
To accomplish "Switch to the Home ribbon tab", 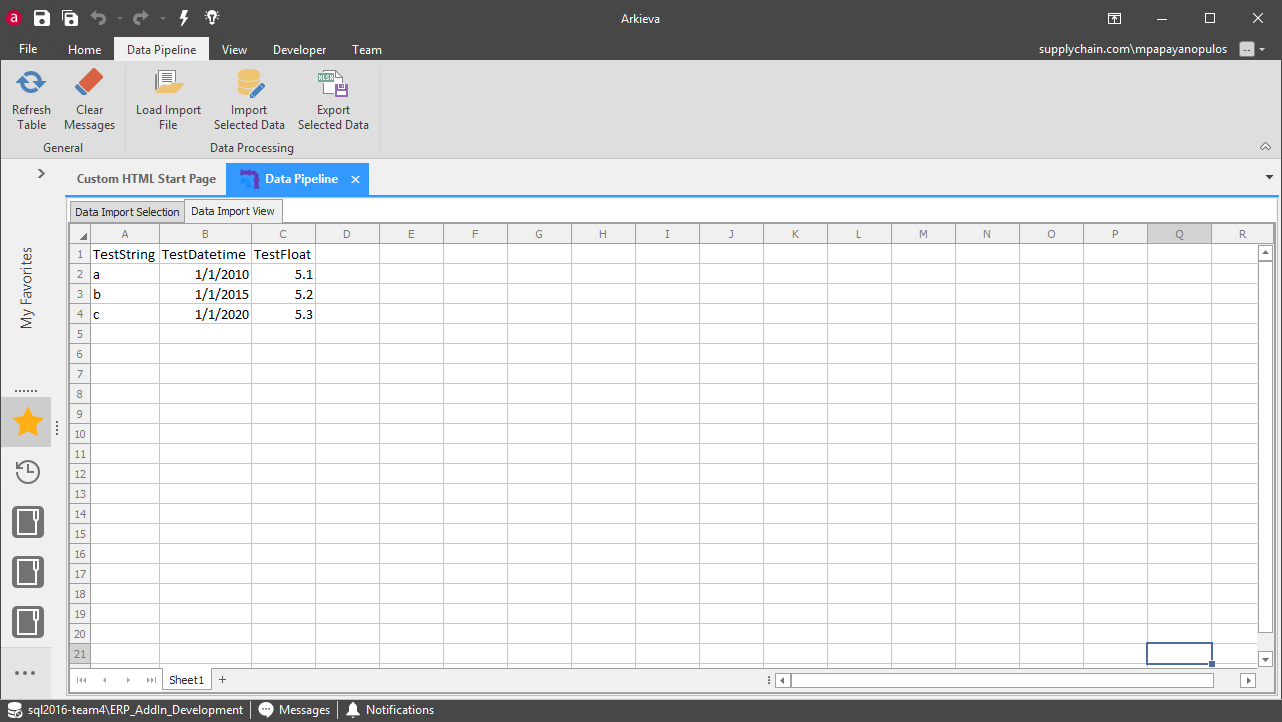I will [84, 49].
